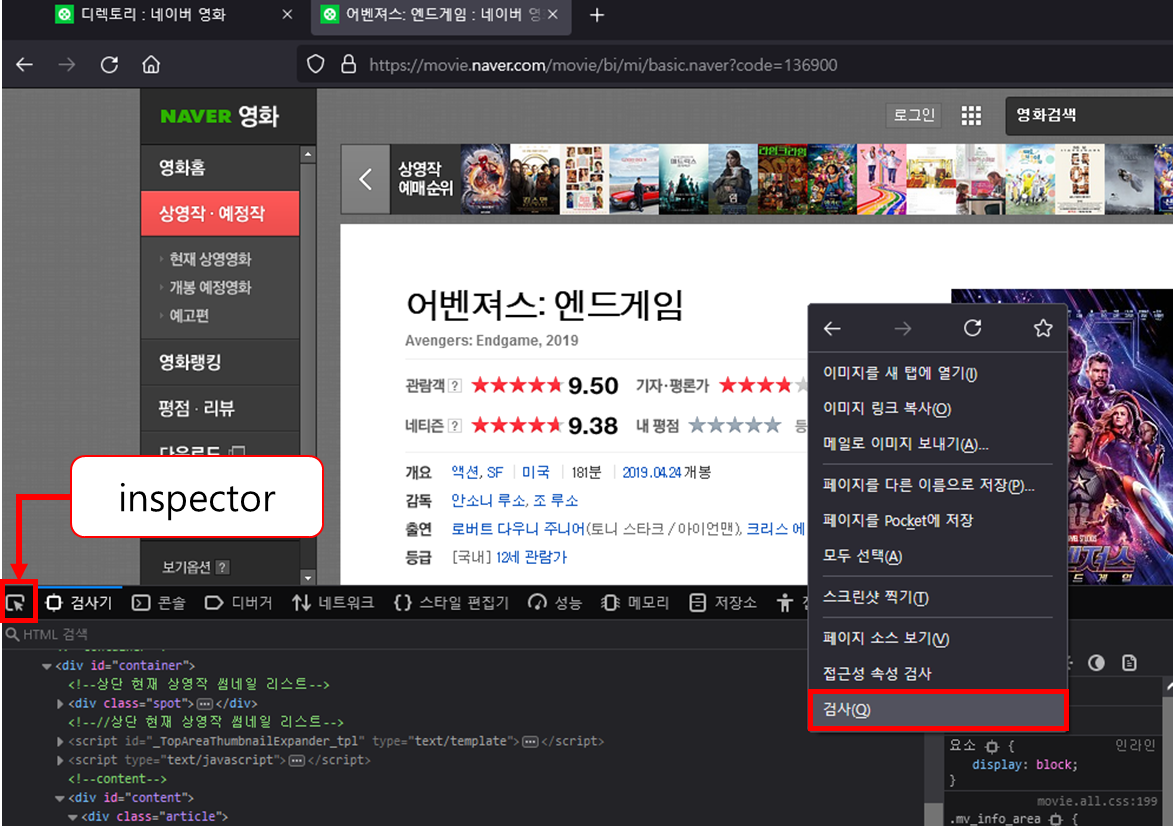
Task: Open 평점 · 리뷰 in the sidebar
Action: point(220,408)
